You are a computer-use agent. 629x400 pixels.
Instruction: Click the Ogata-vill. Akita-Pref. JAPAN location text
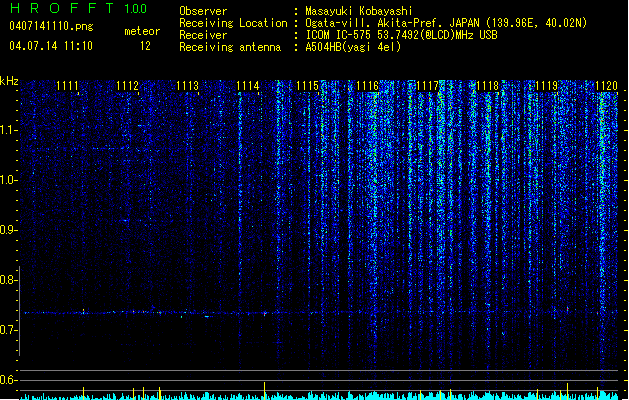pyautogui.click(x=446, y=23)
